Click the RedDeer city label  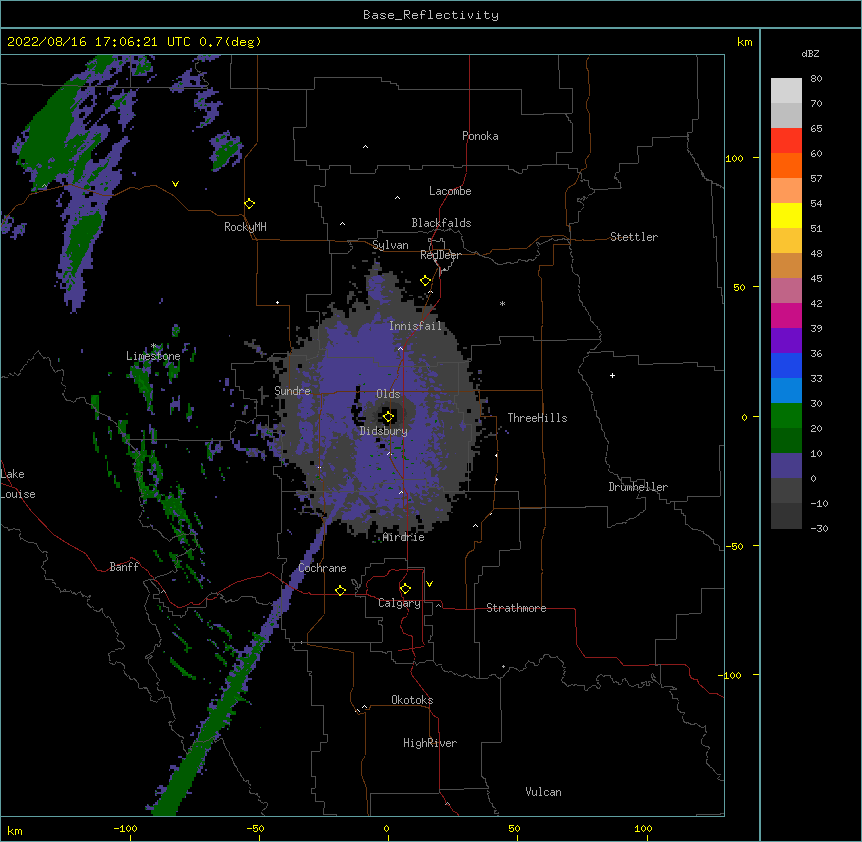440,255
